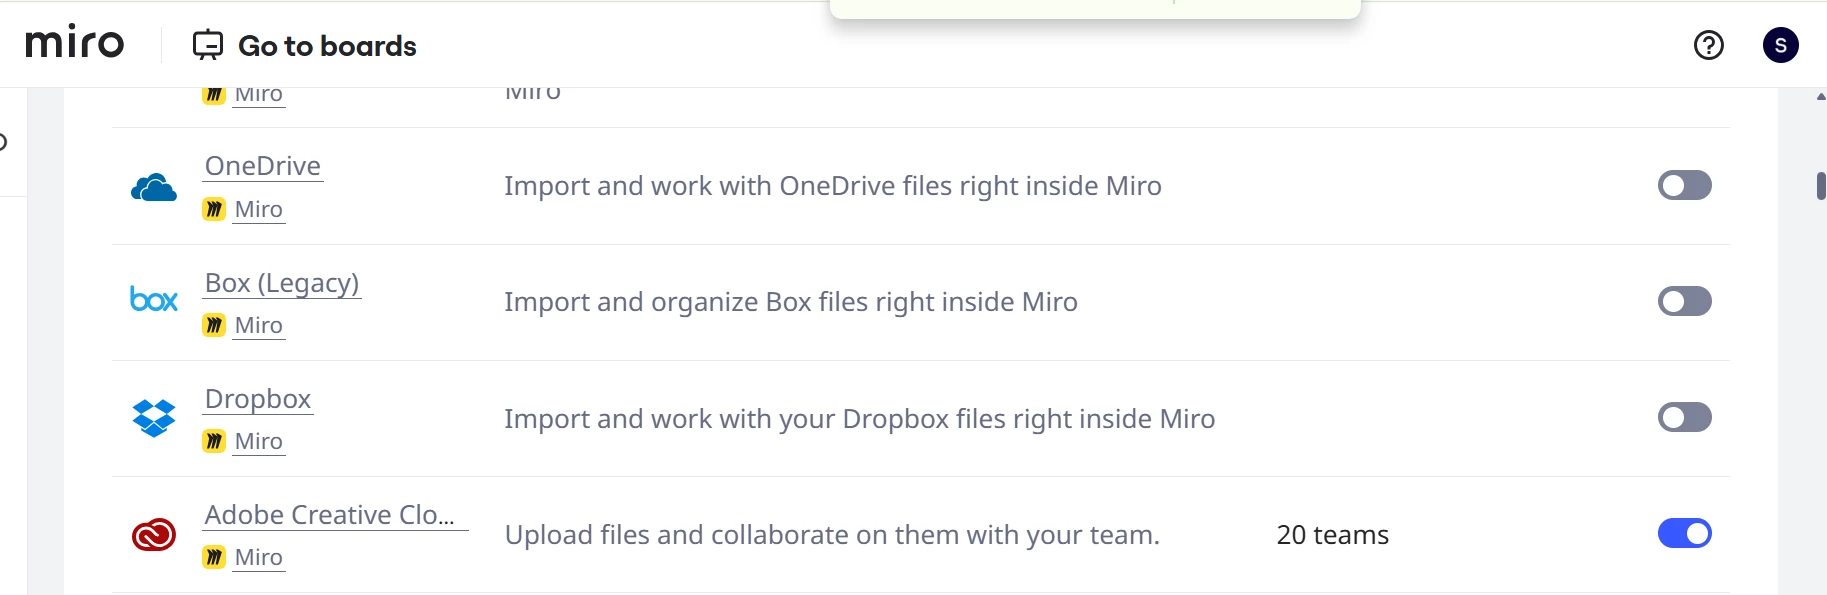Click the Miro developer link under OneDrive
The width and height of the screenshot is (1827, 595).
(259, 209)
